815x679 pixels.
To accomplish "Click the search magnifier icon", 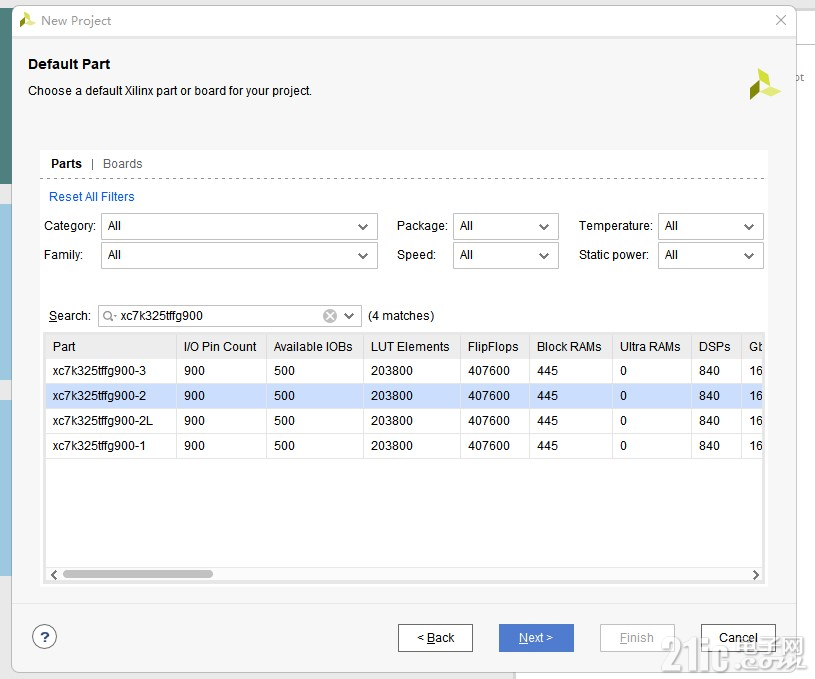I will (x=109, y=316).
